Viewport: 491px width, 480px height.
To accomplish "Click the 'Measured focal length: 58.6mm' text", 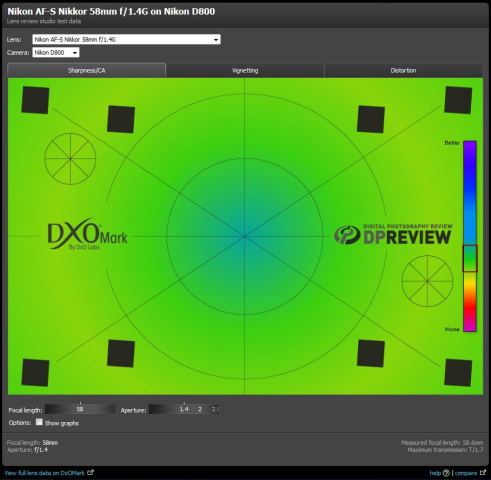I will (442, 443).
